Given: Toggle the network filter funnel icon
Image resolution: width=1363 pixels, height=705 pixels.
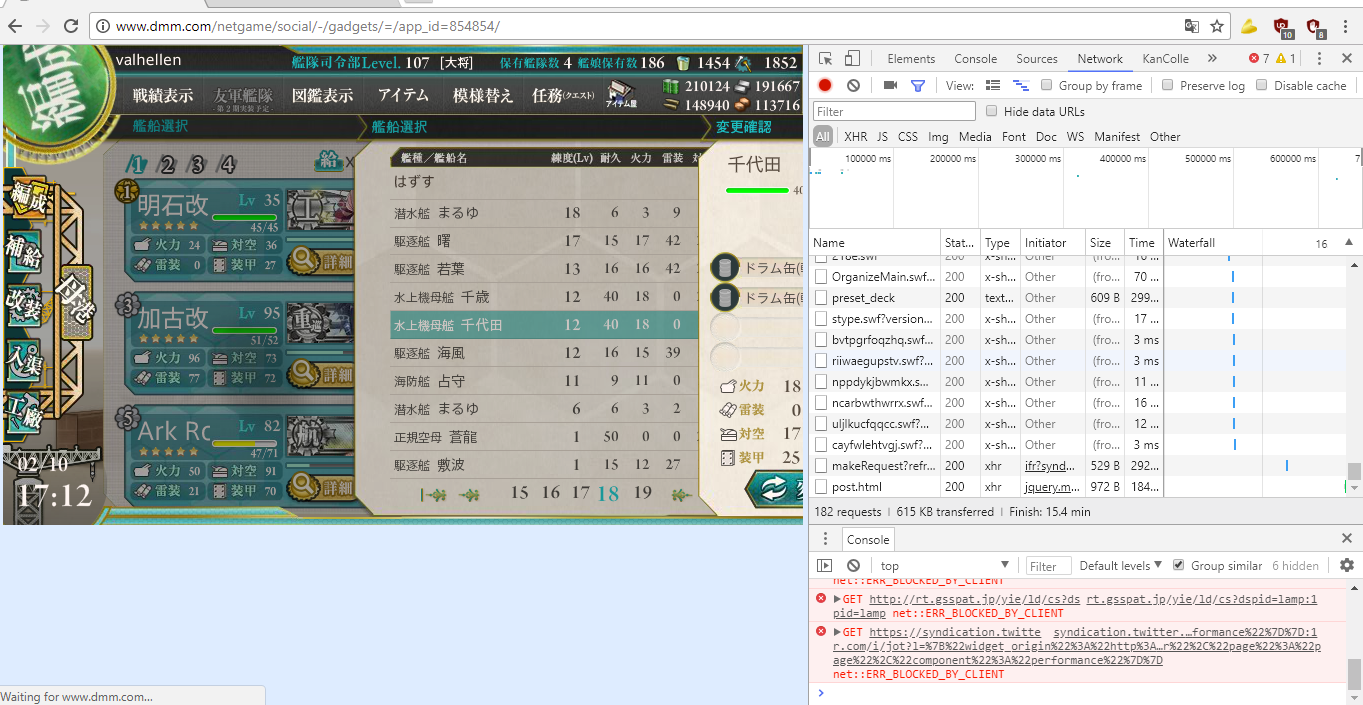Looking at the screenshot, I should pyautogui.click(x=918, y=86).
